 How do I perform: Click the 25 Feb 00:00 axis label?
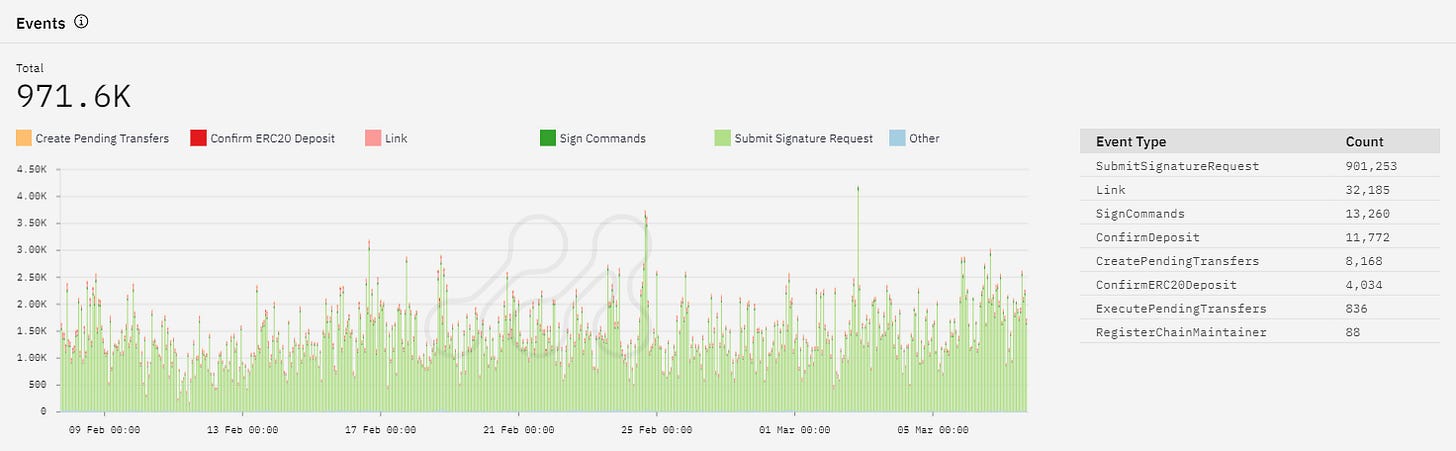coord(656,430)
